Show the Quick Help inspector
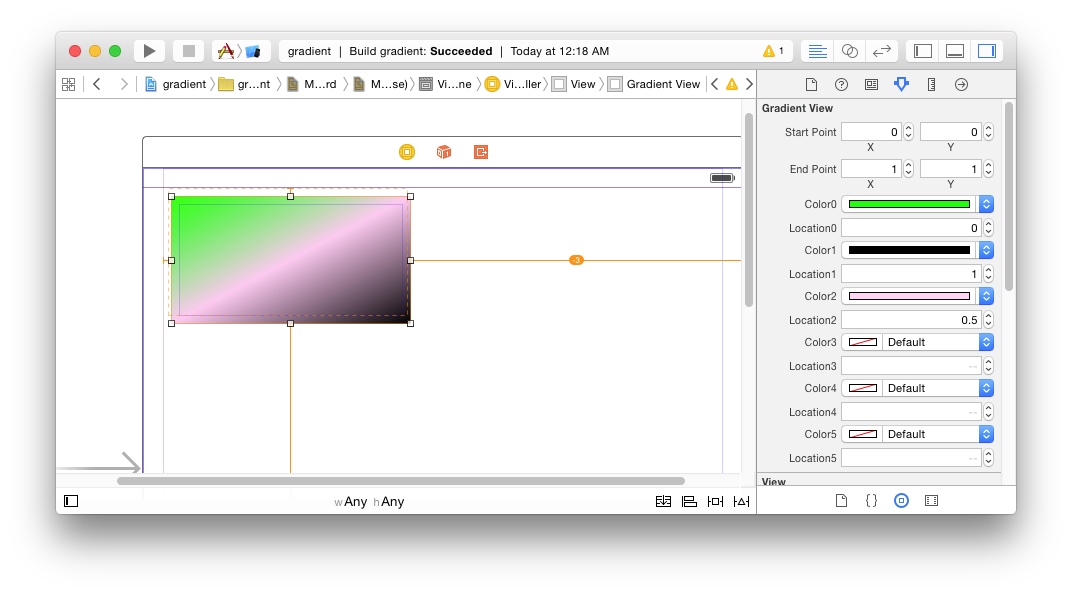The width and height of the screenshot is (1072, 594). 842,84
